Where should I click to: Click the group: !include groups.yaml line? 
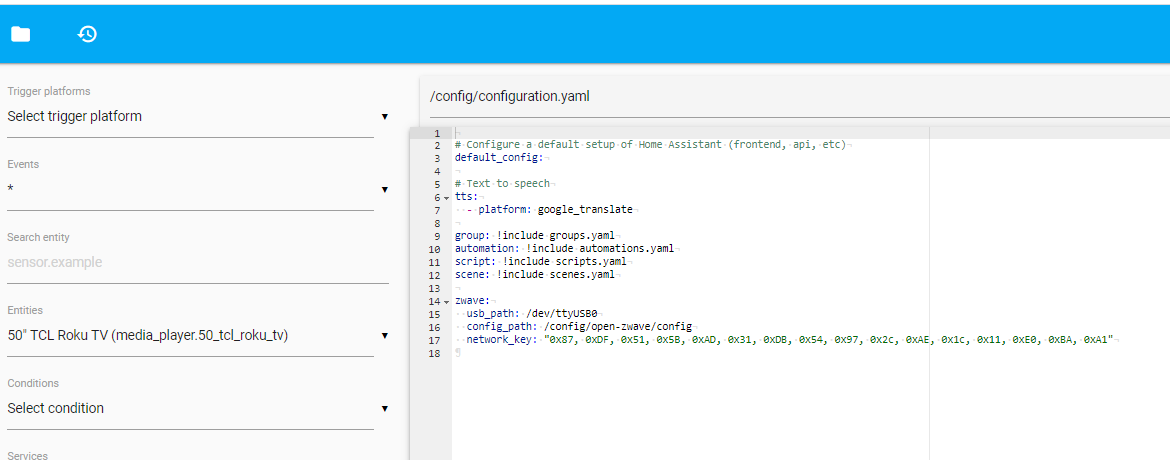[x=534, y=236]
